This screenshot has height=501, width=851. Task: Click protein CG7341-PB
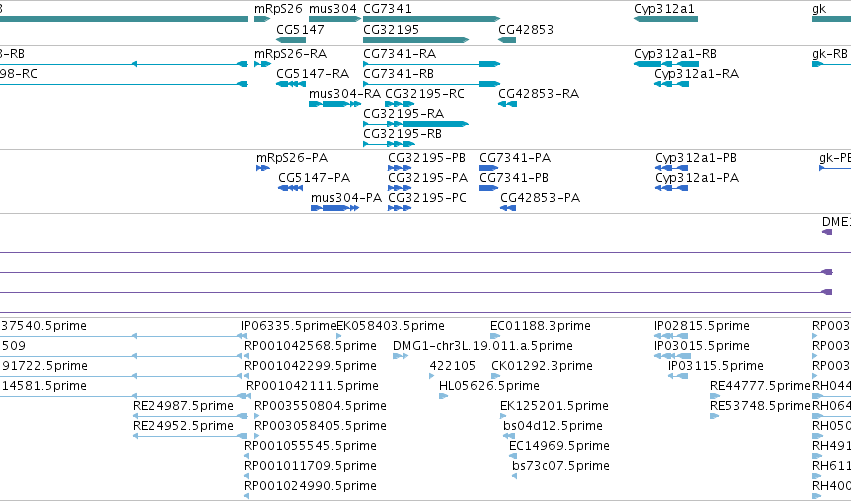pyautogui.click(x=514, y=178)
